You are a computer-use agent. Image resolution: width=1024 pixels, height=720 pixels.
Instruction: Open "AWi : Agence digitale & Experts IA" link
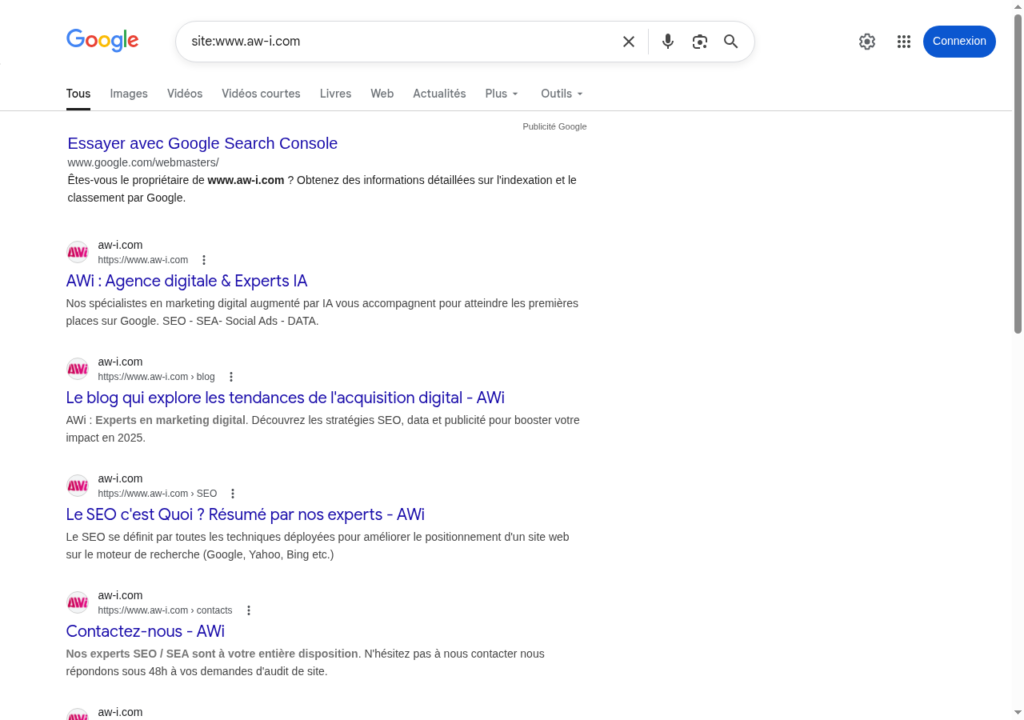(x=187, y=281)
